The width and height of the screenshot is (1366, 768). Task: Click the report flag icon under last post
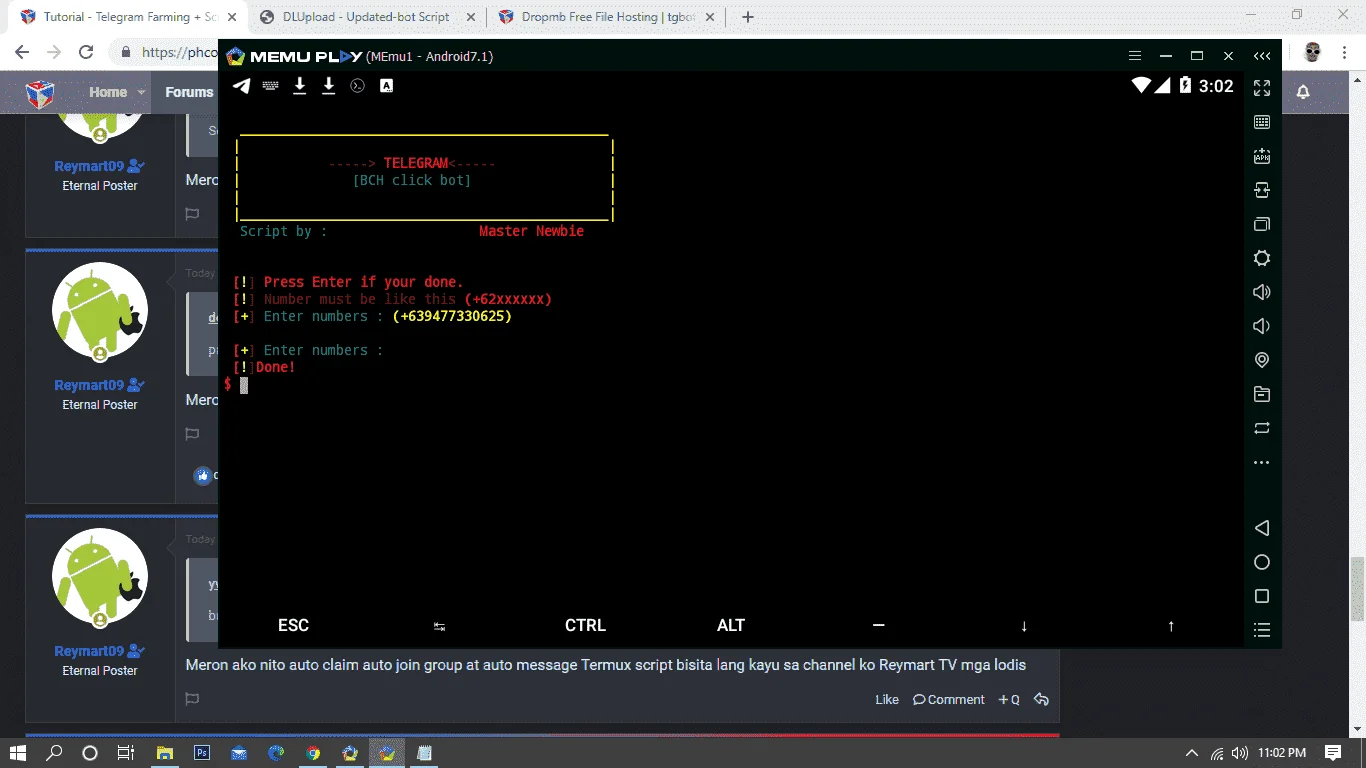[x=192, y=699]
